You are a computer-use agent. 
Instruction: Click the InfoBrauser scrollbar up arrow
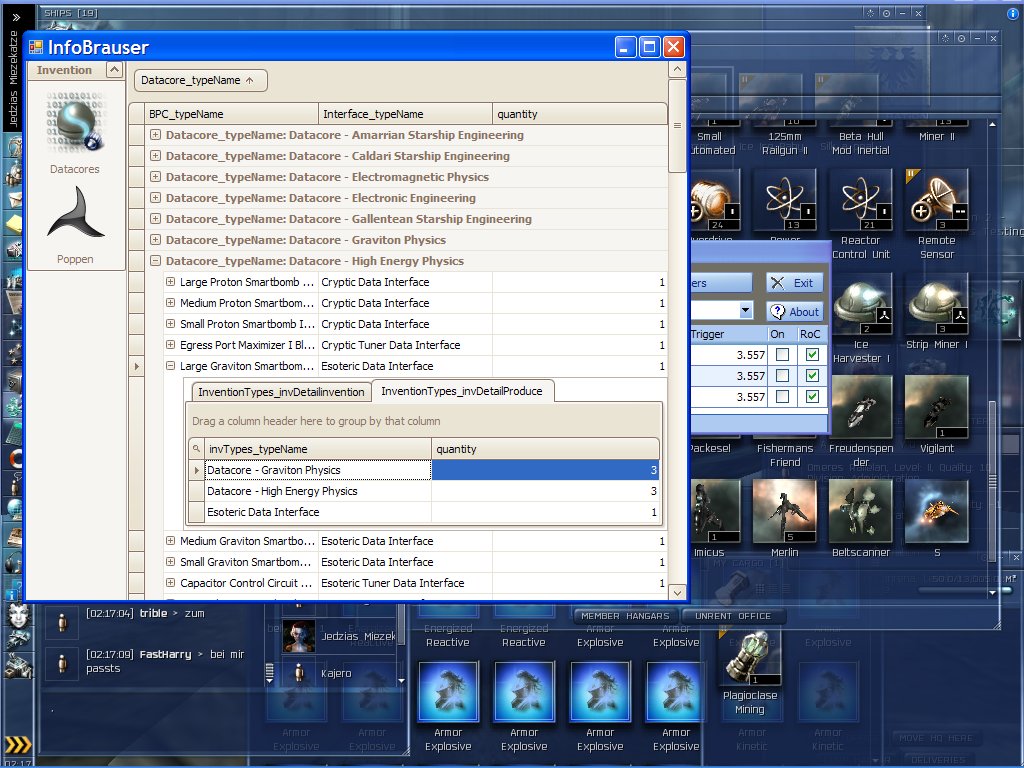677,69
